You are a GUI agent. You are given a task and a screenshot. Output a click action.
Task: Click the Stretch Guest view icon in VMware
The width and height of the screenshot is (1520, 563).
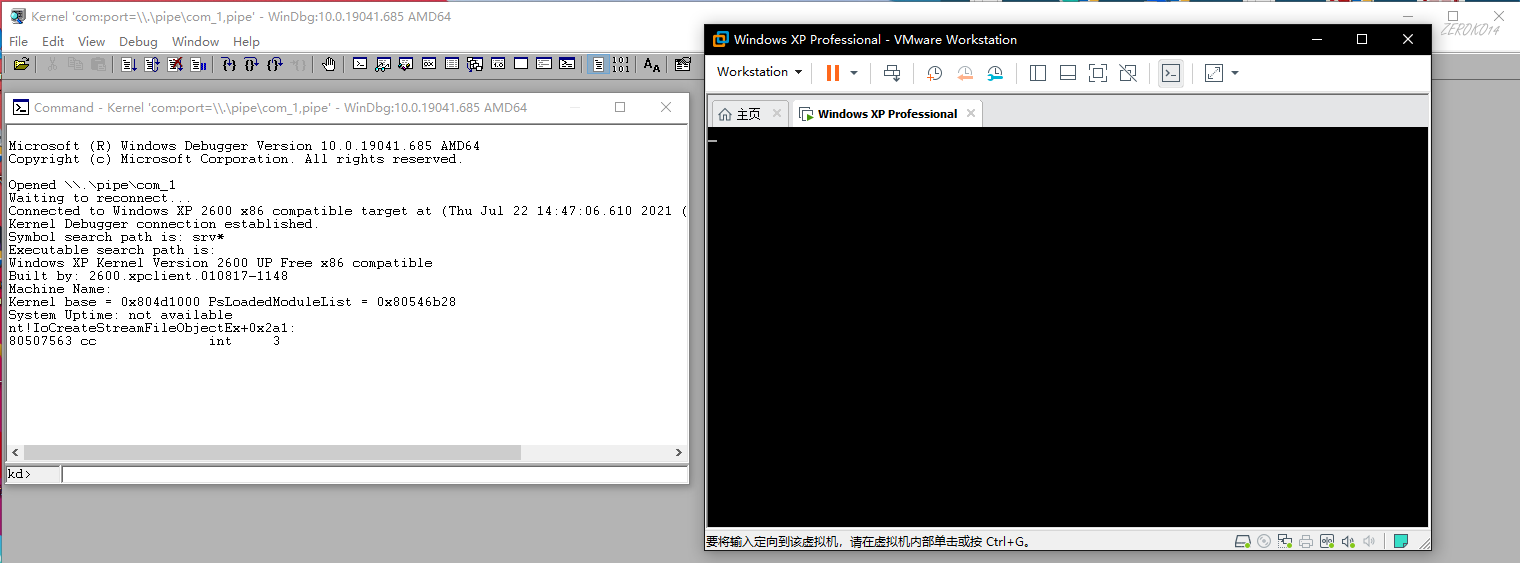(x=1213, y=73)
